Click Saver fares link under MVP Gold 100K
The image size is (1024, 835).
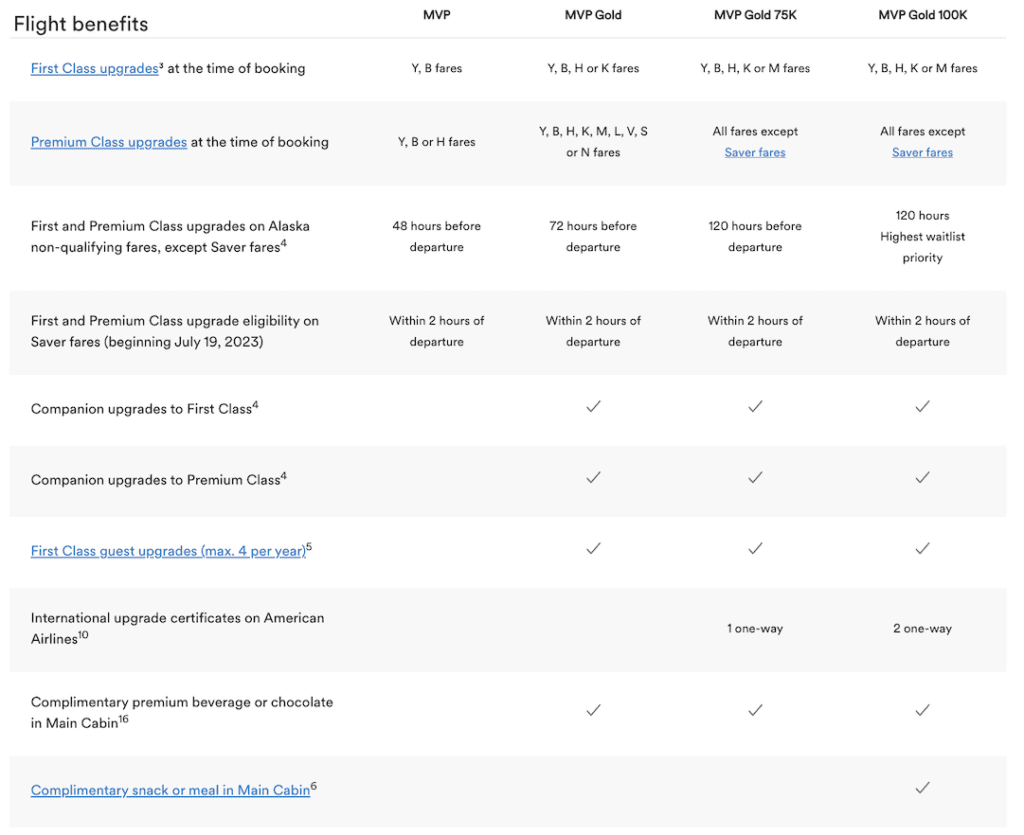pos(922,153)
